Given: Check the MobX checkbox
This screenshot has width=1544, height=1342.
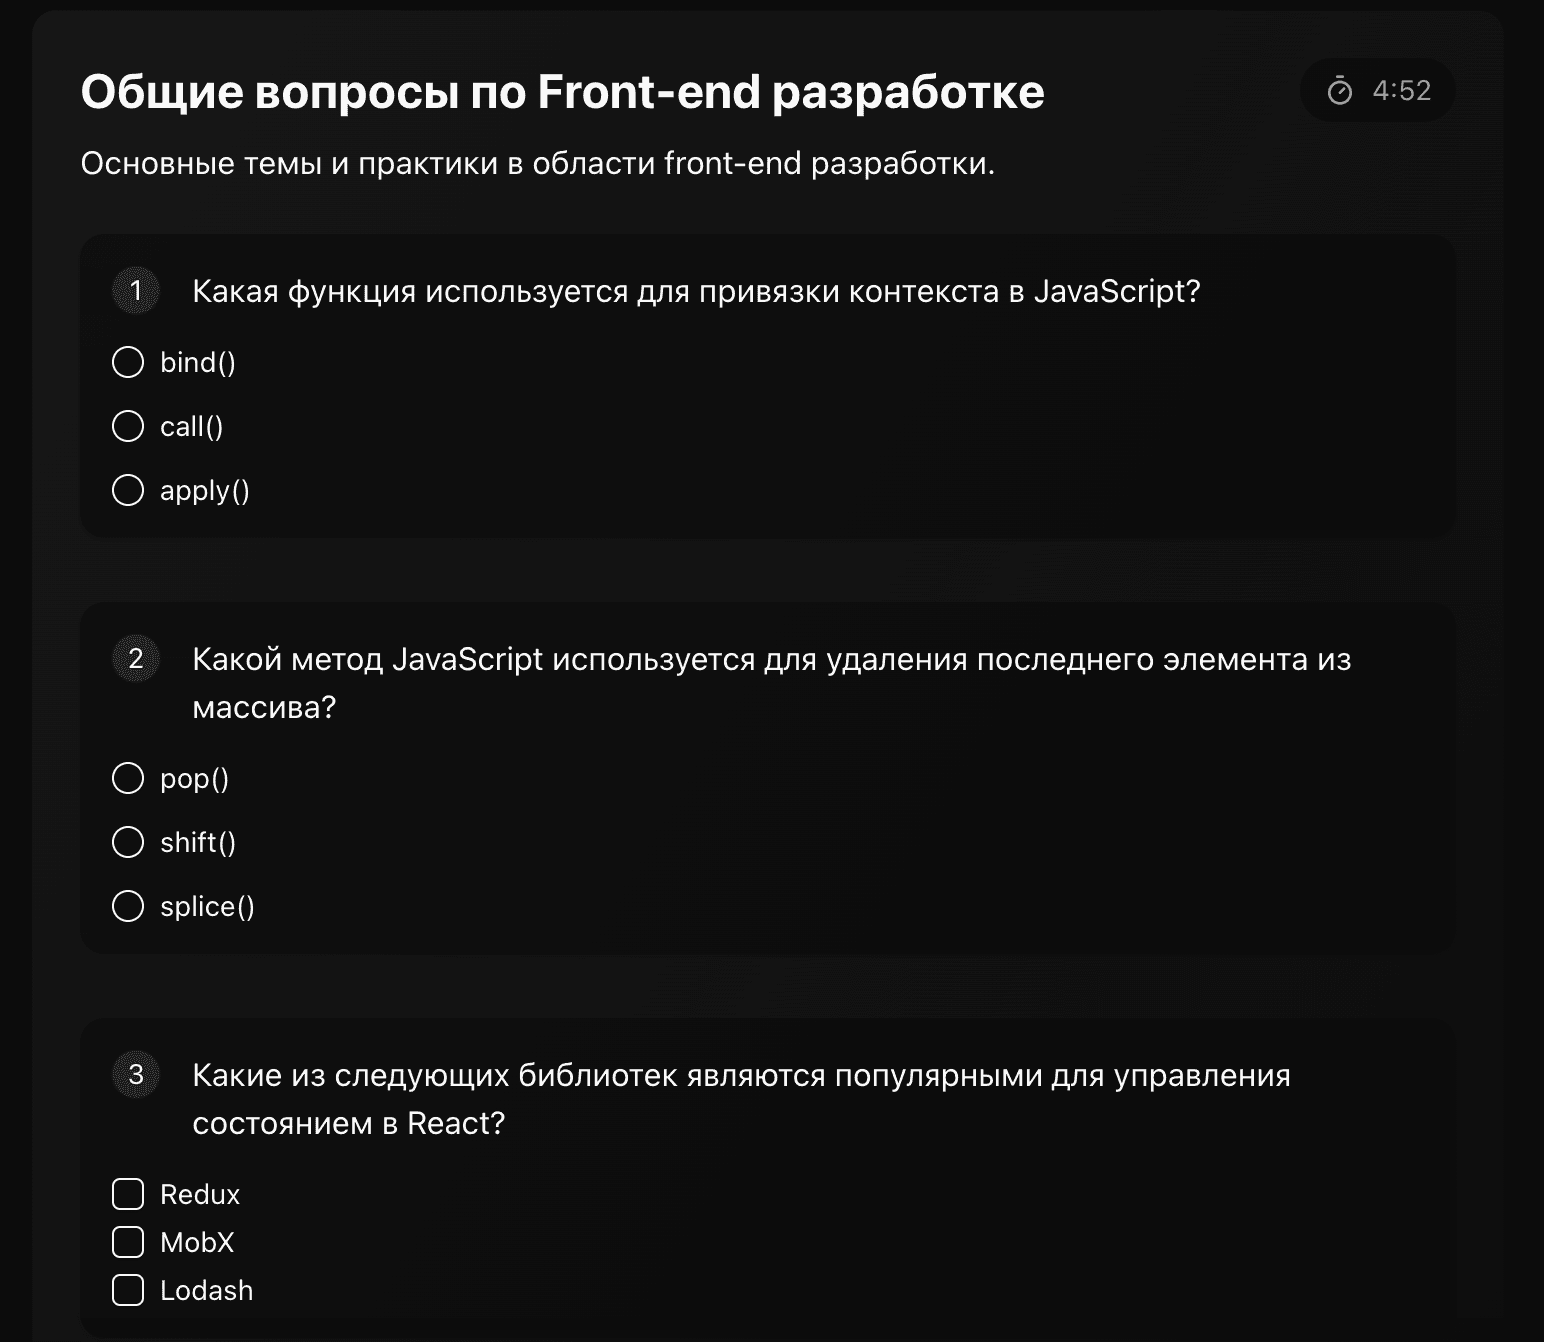Looking at the screenshot, I should (127, 1242).
